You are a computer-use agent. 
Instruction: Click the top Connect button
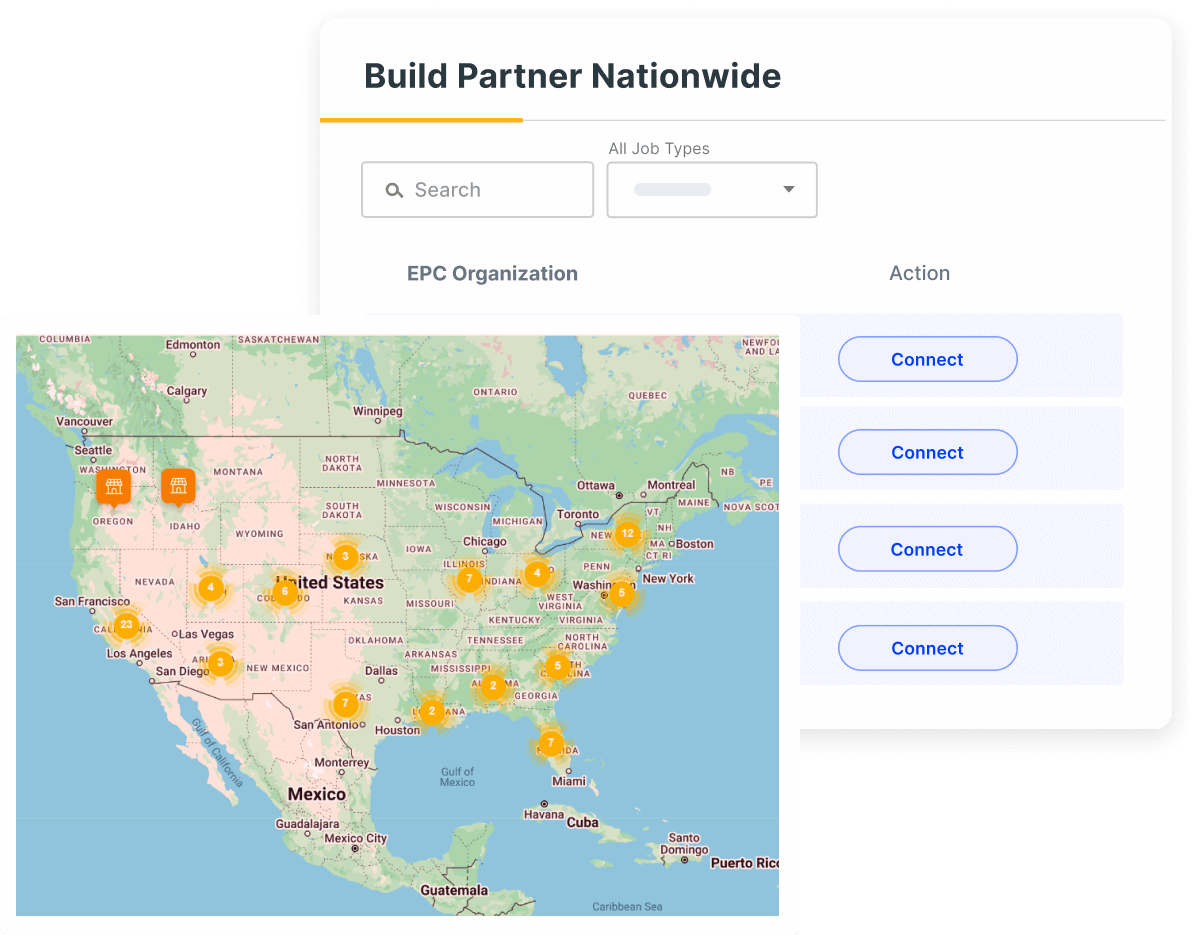click(x=927, y=360)
